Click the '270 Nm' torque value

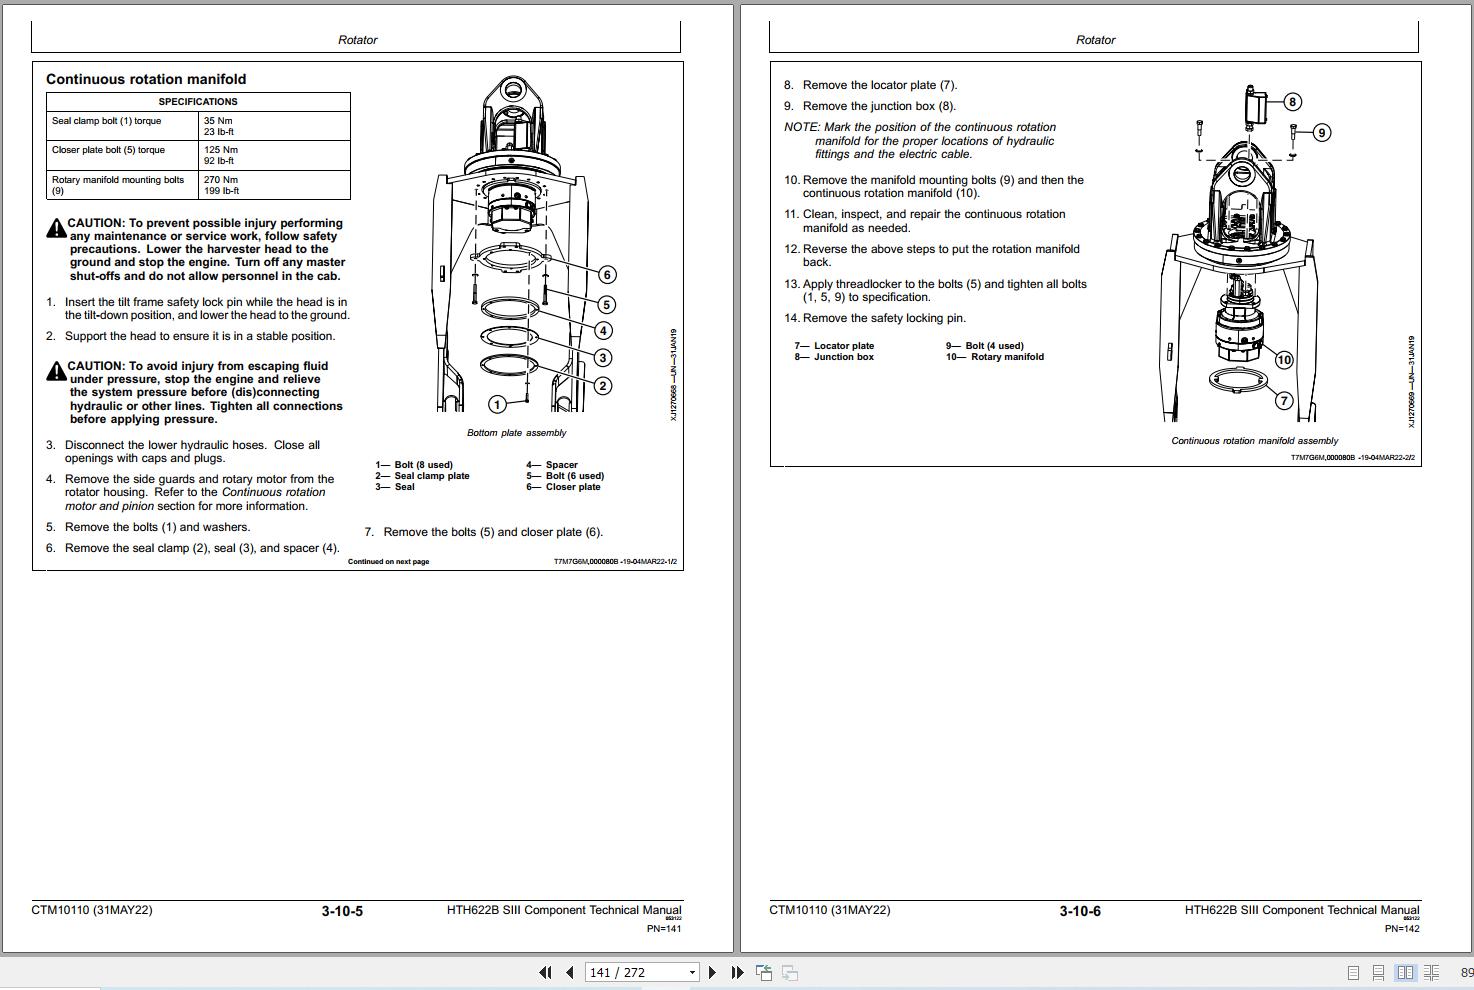pyautogui.click(x=221, y=180)
